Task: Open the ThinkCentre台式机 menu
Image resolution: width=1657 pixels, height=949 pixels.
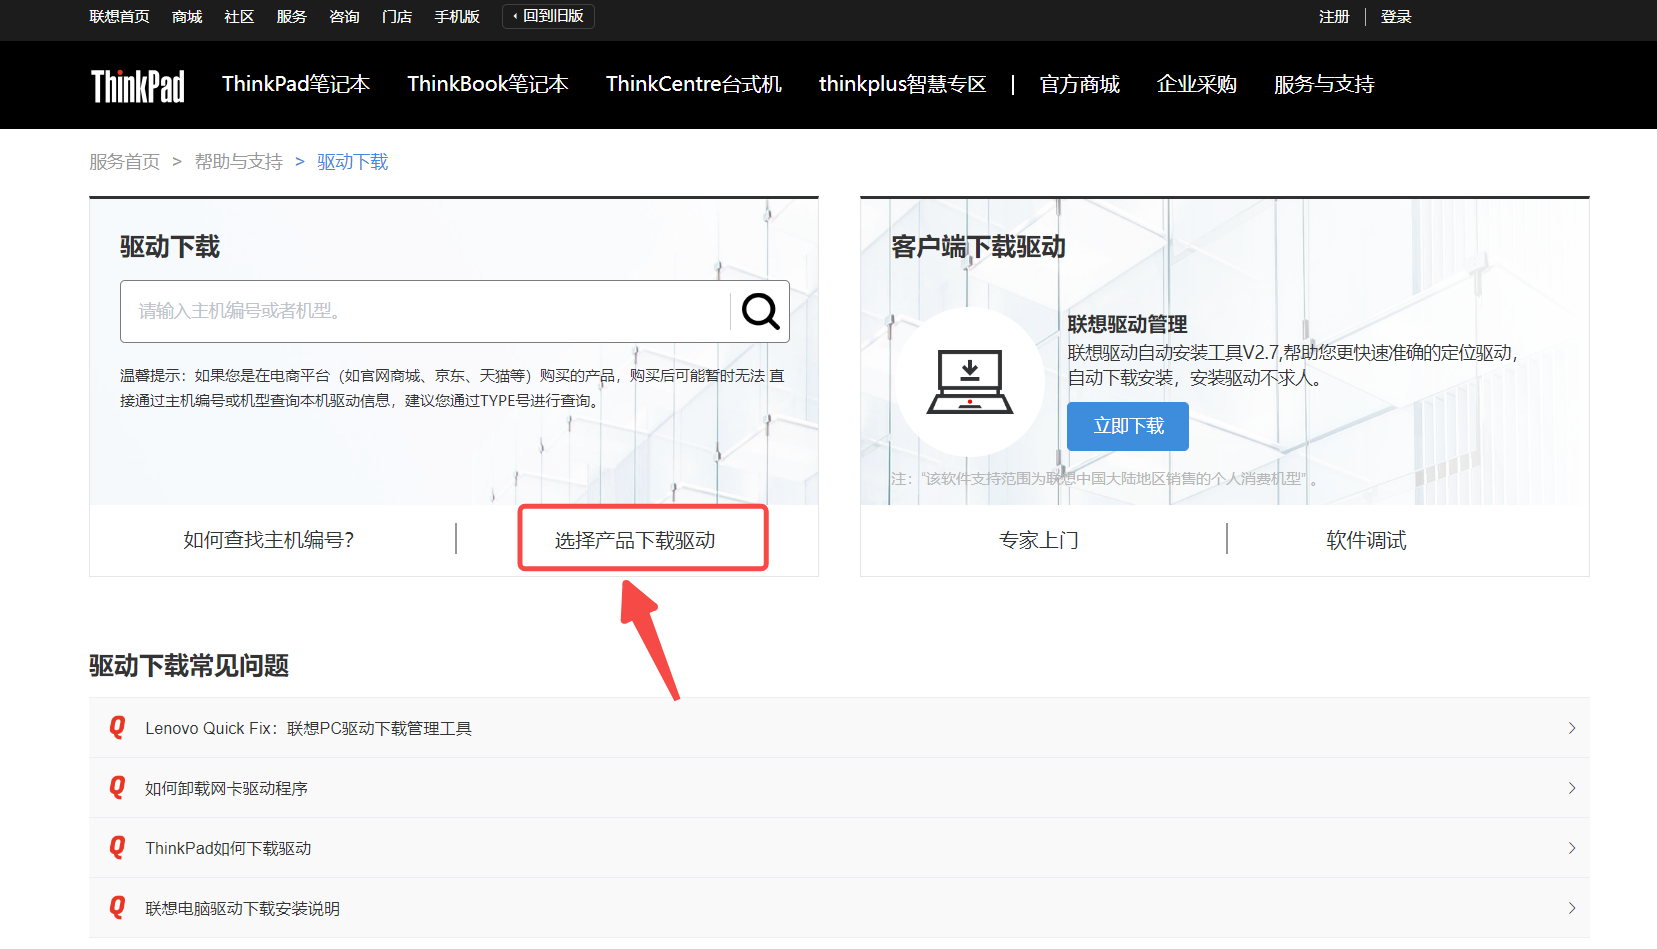Action: tap(693, 85)
